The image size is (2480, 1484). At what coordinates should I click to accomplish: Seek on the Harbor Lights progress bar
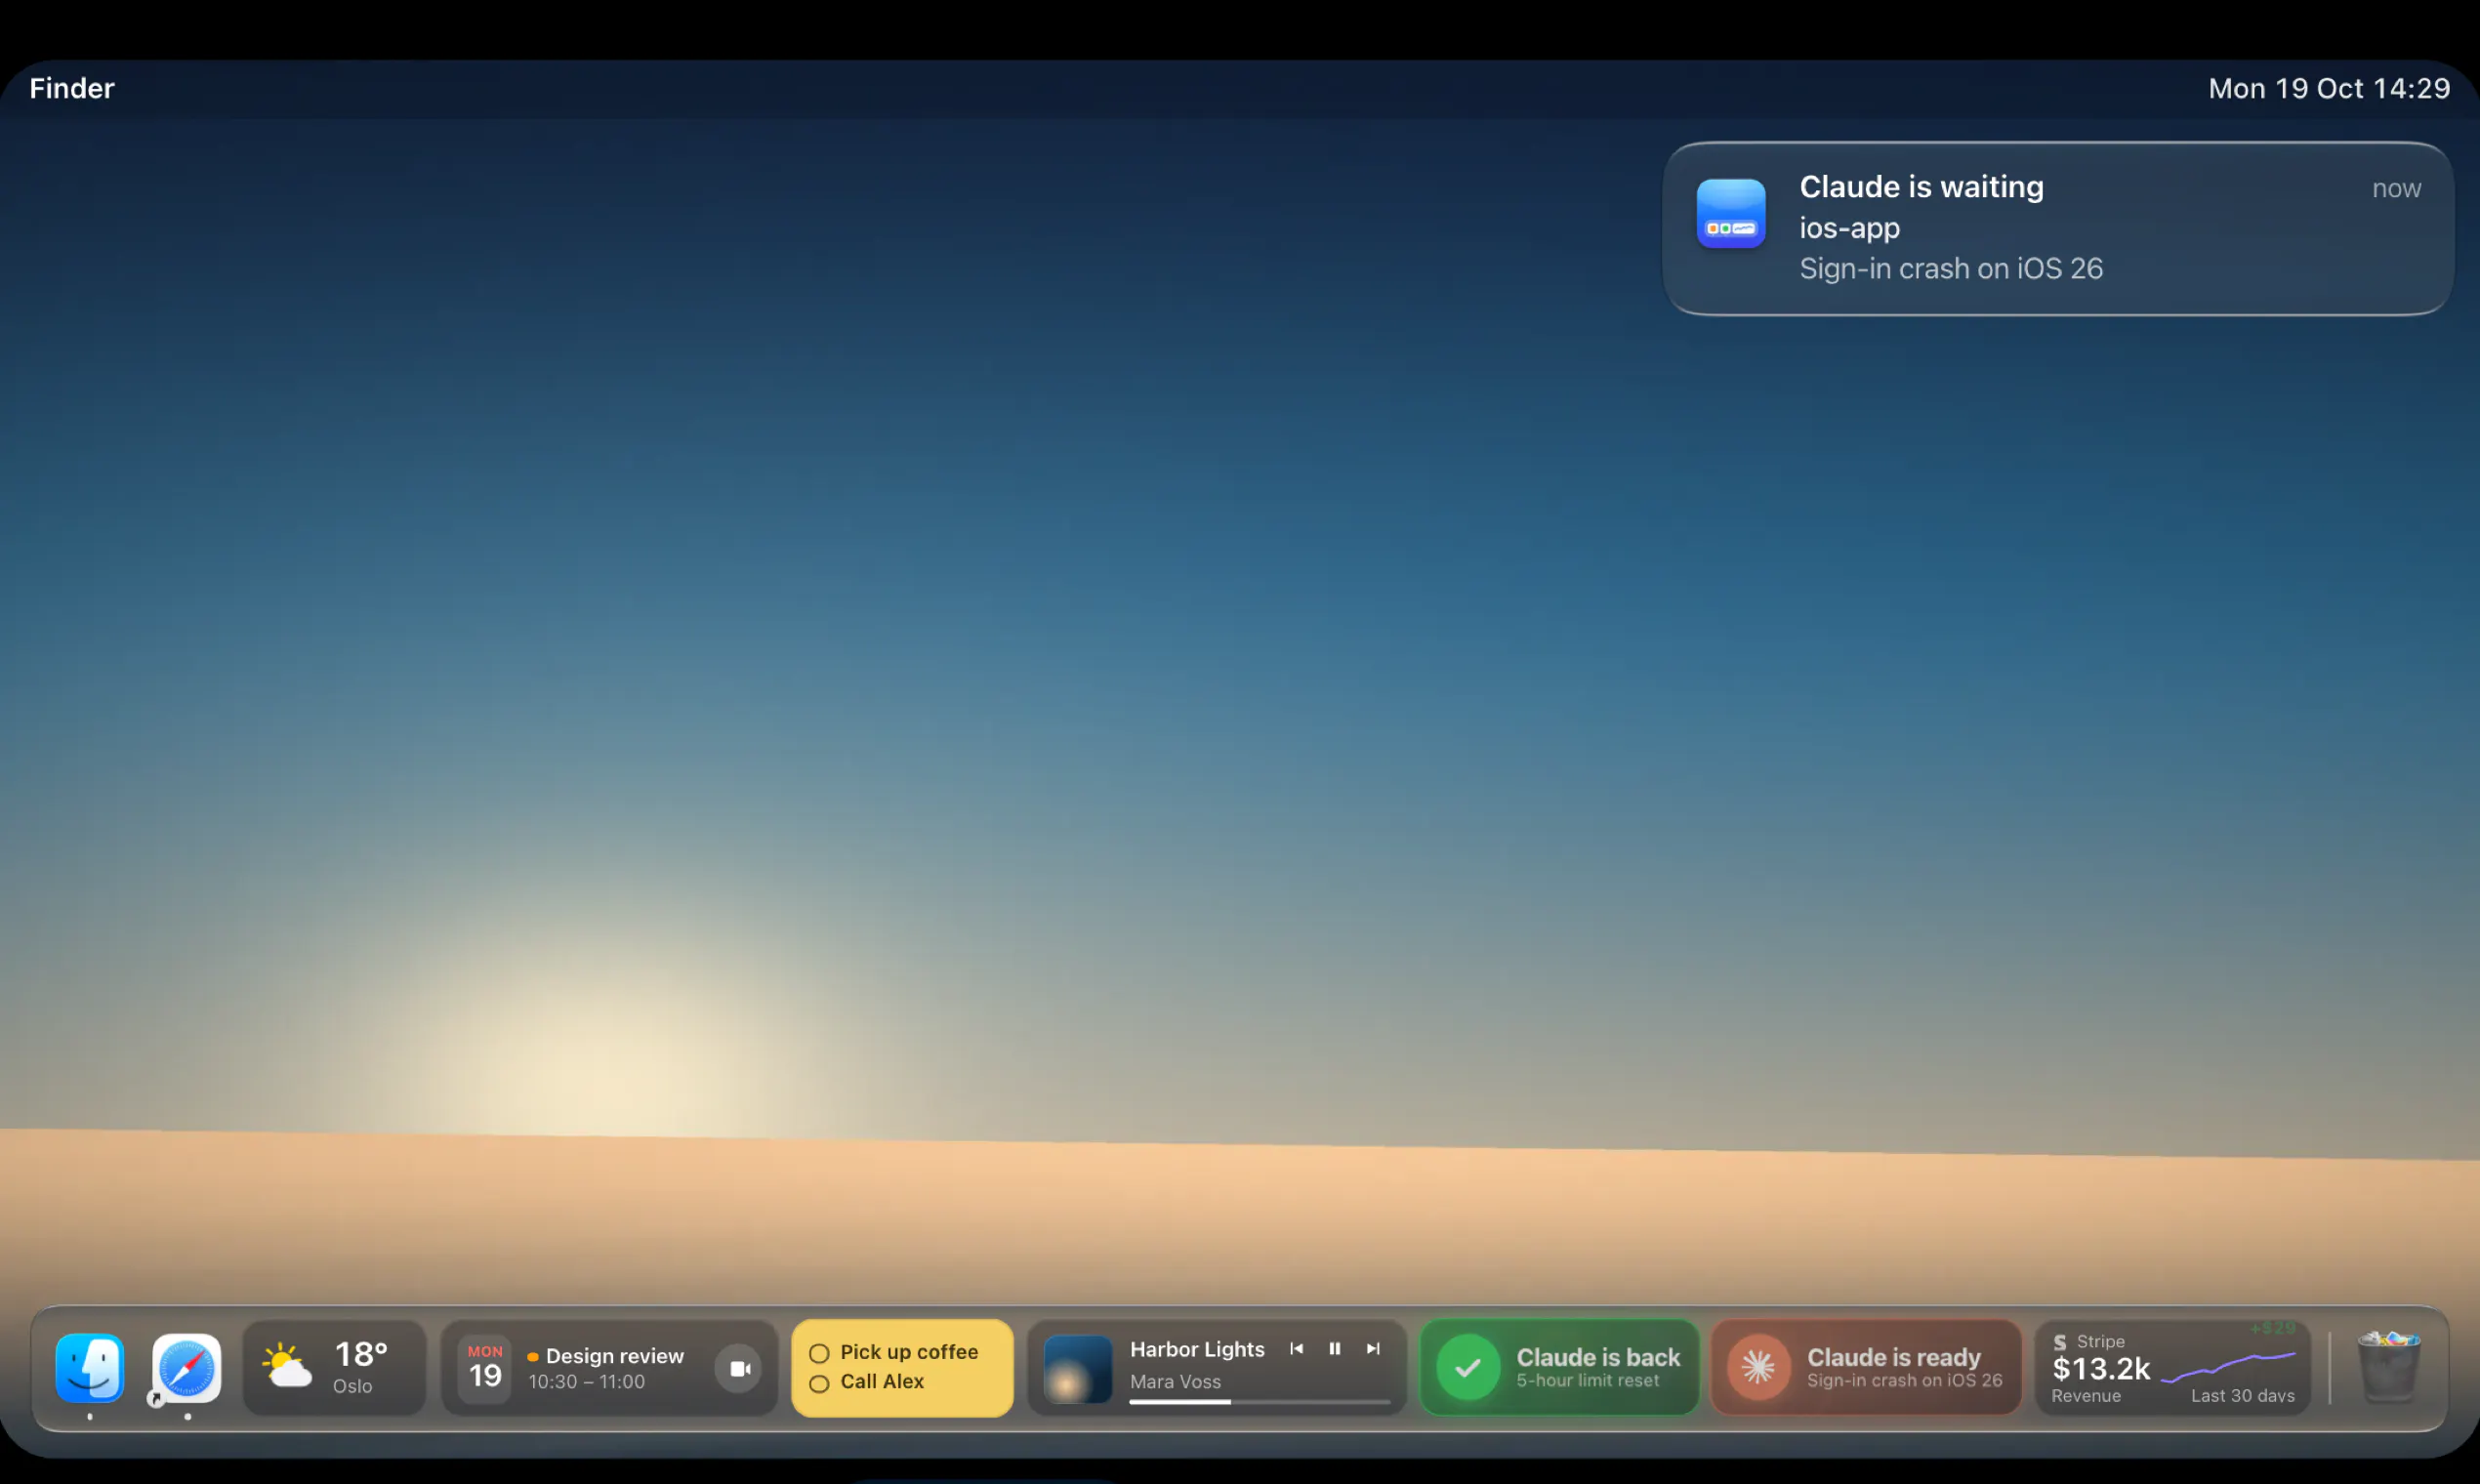[x=1260, y=1402]
